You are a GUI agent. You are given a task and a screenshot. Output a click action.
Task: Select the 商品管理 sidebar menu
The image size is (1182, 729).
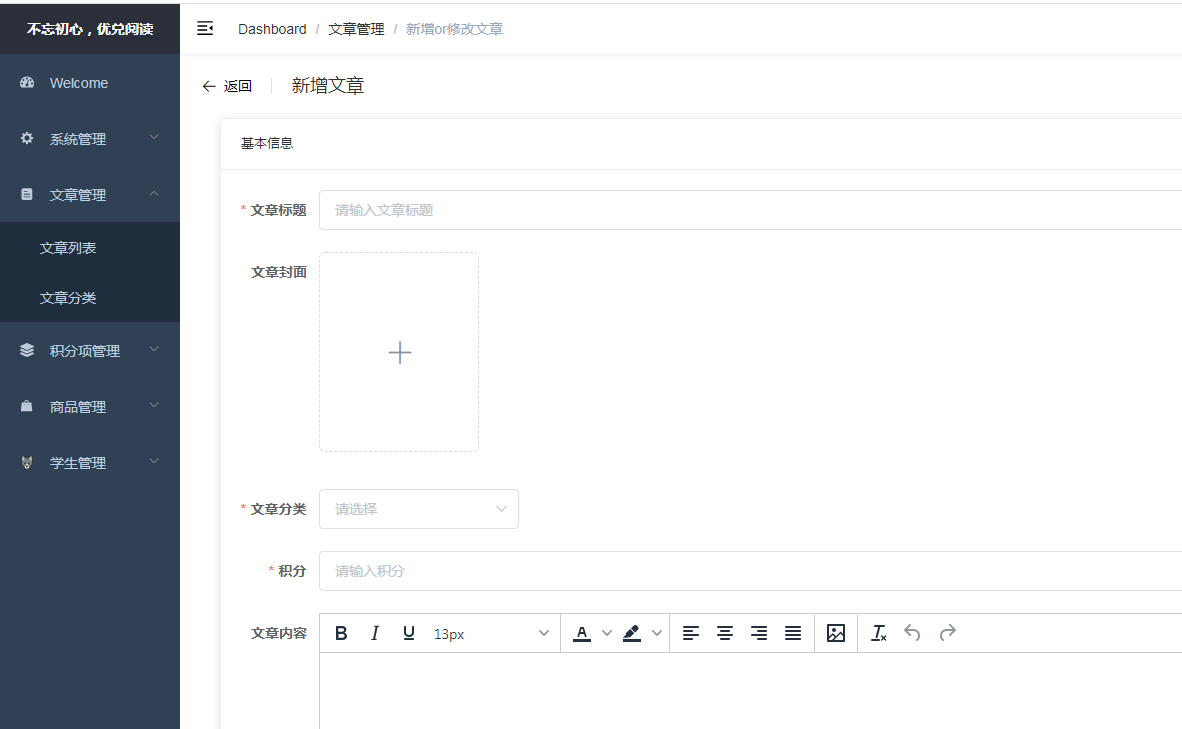pos(90,406)
